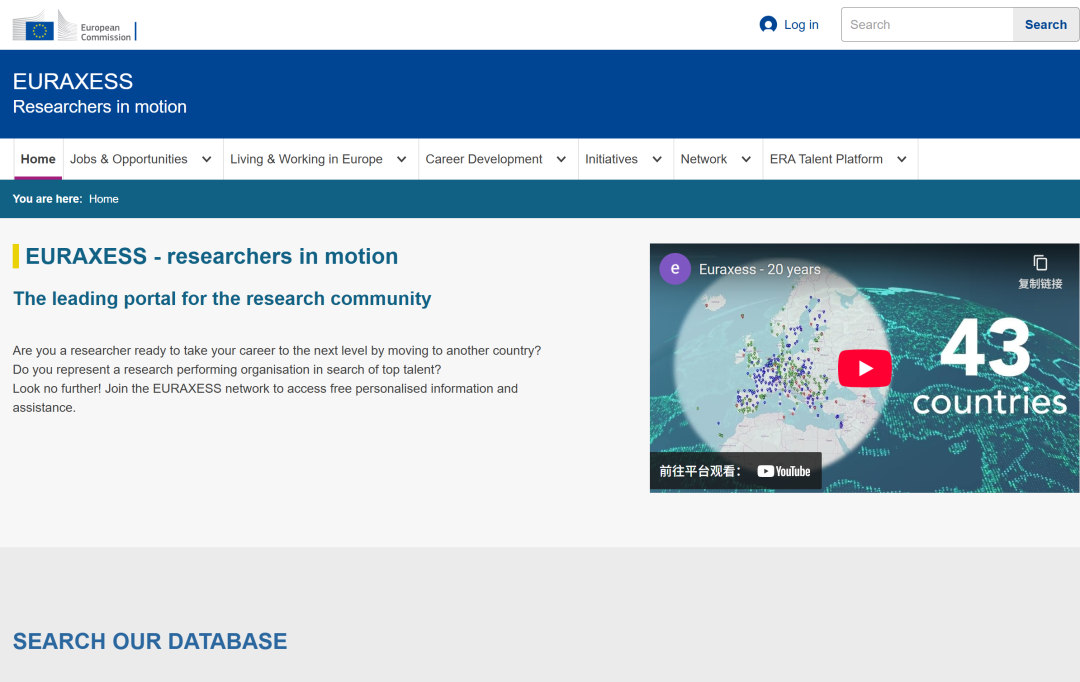Go to the Home menu tab
The width and height of the screenshot is (1080, 682).
coord(38,159)
